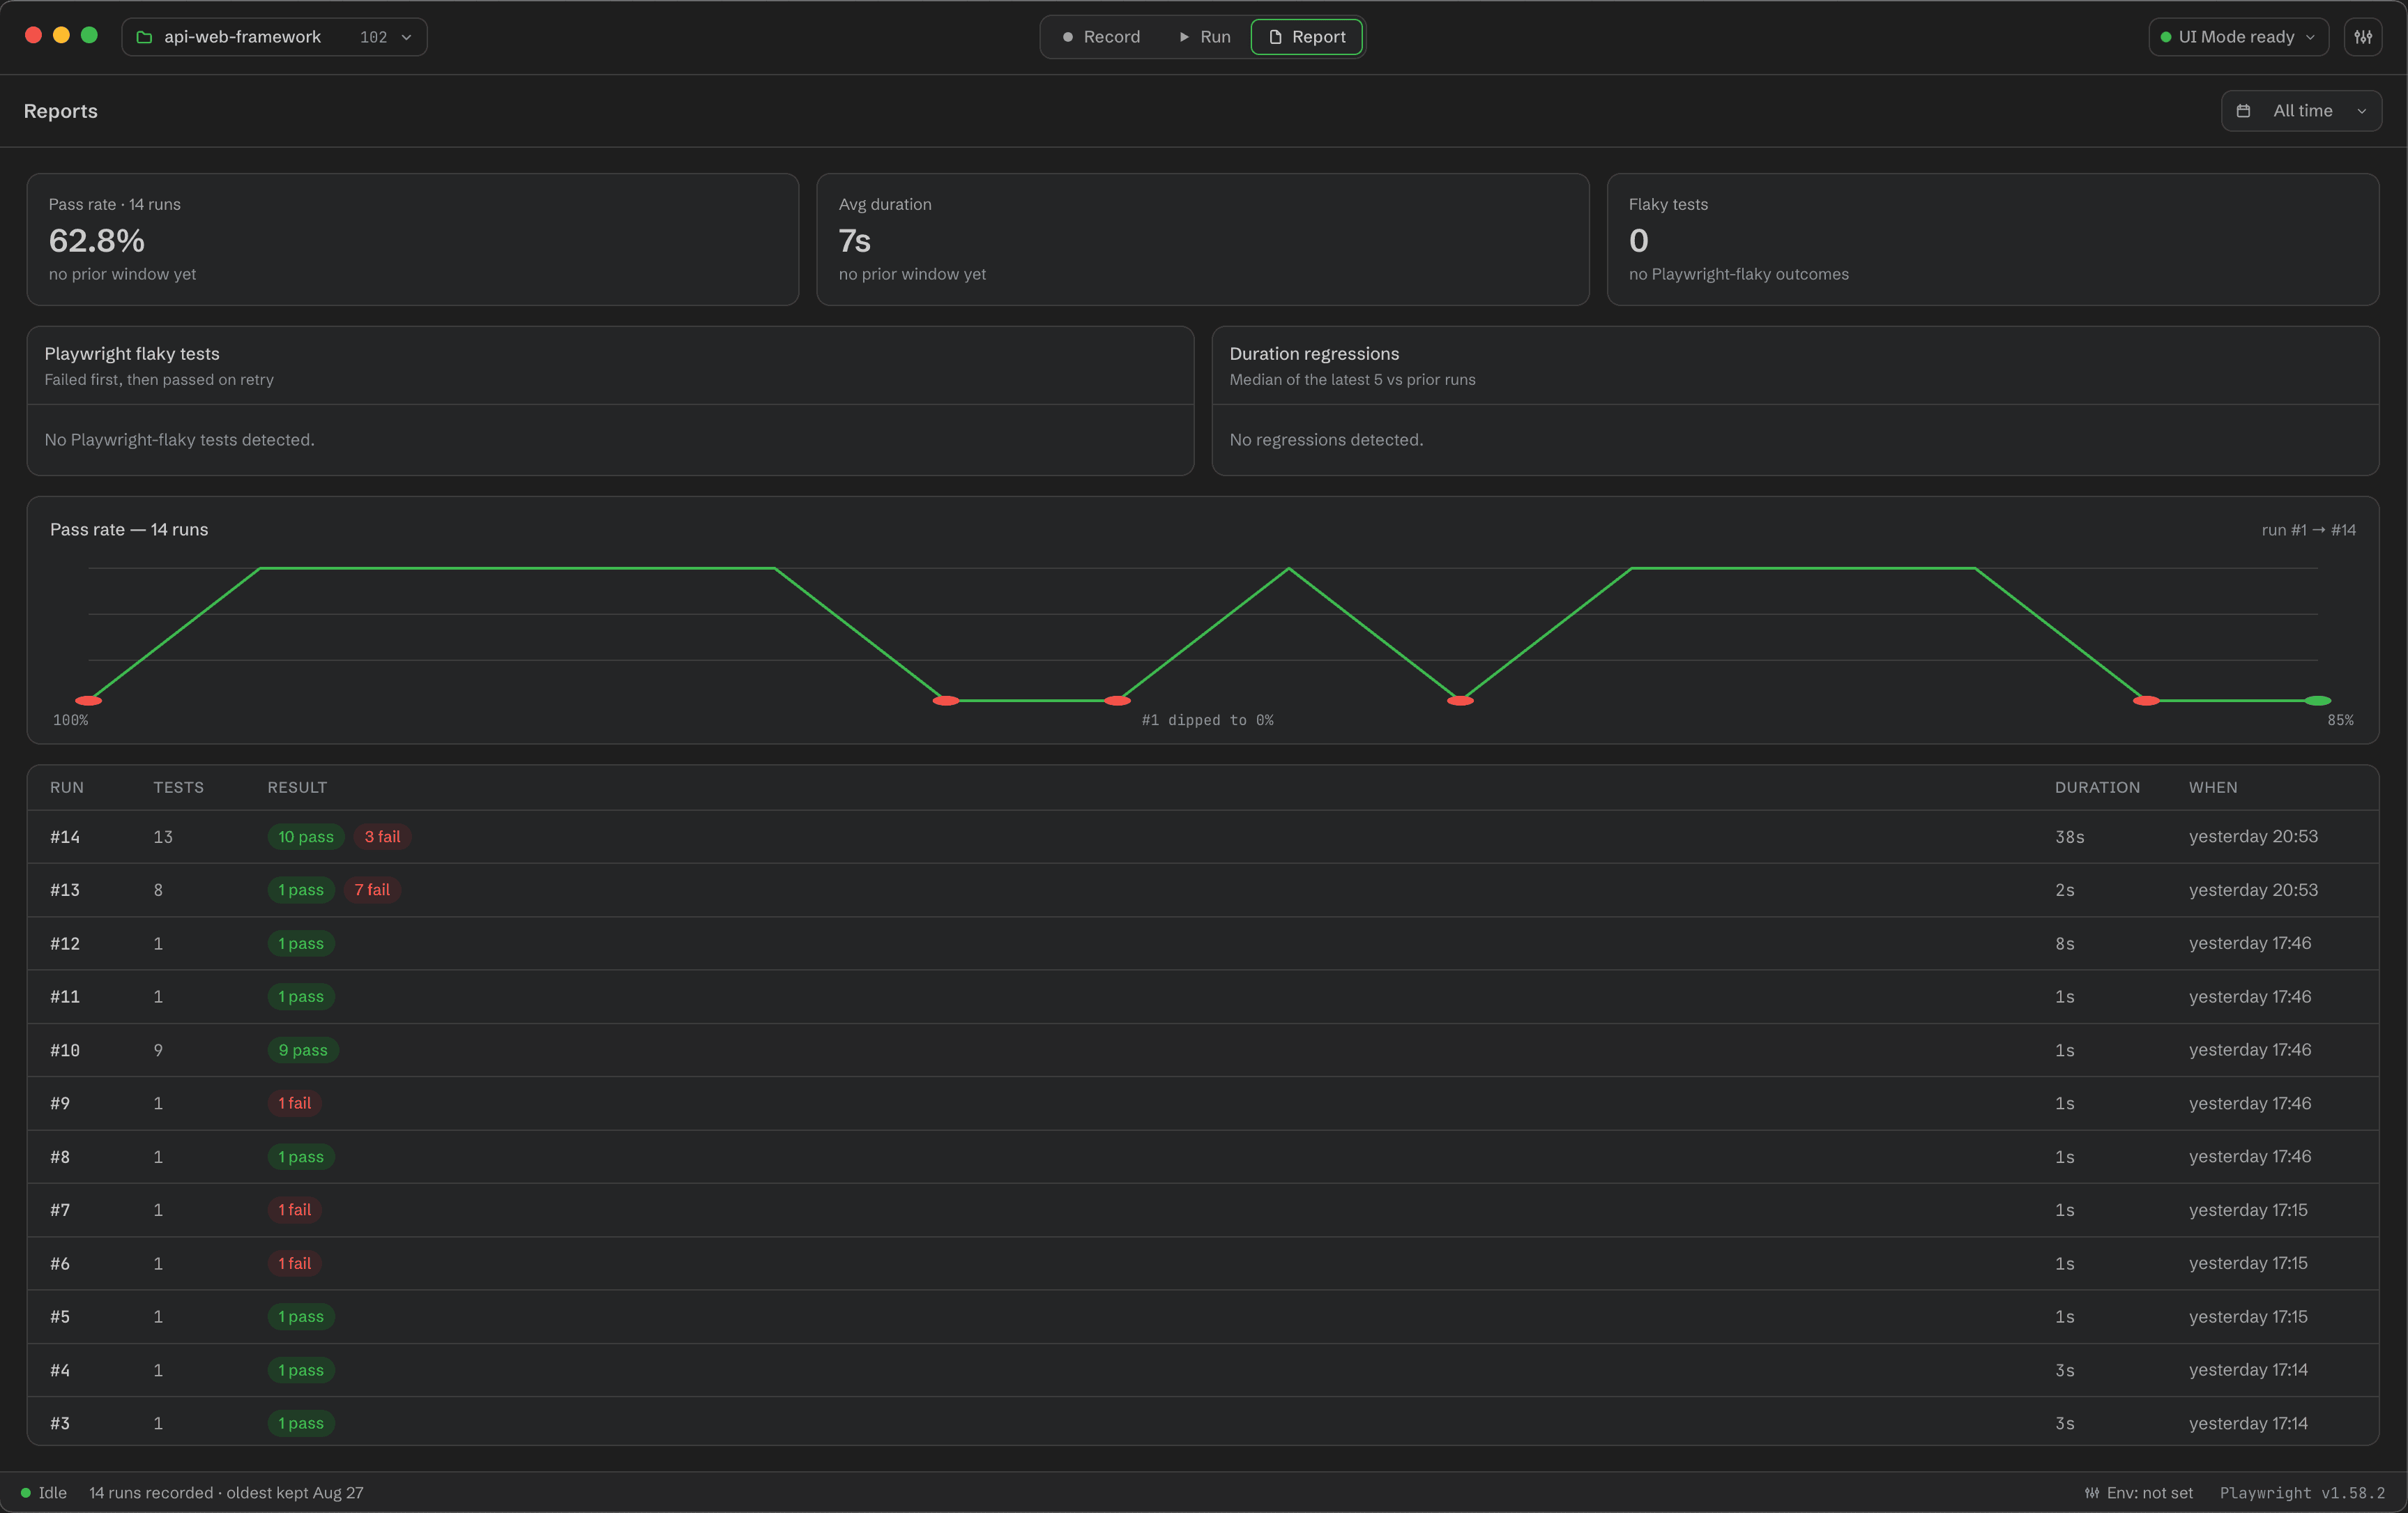Click the green last point on pass rate chart
This screenshot has width=2408, height=1513.
2318,701
